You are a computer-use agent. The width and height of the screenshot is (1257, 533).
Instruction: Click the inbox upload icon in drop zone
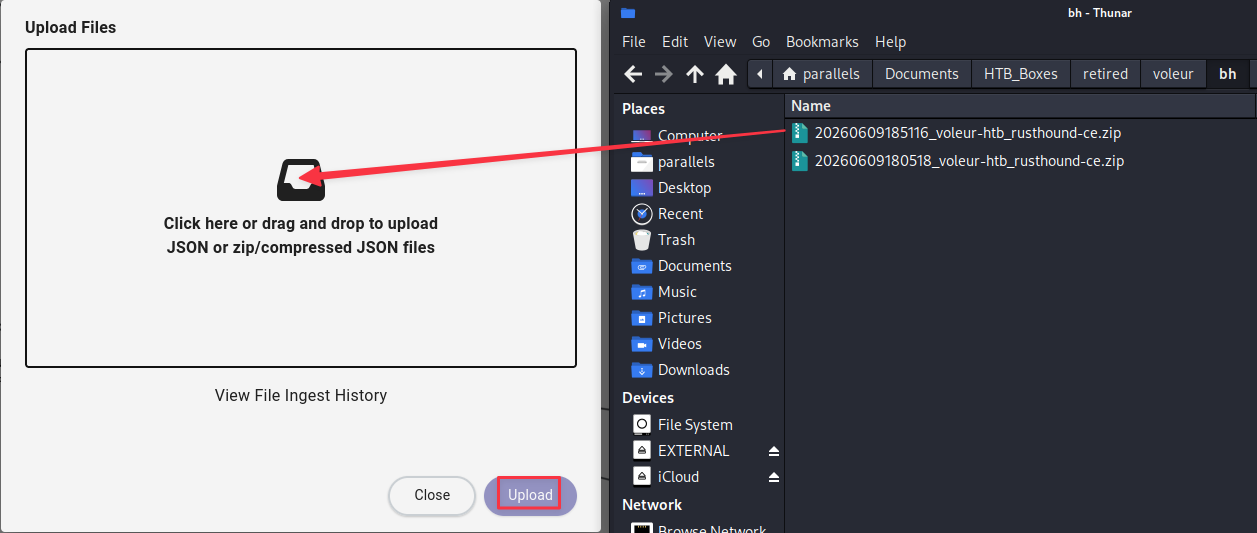pyautogui.click(x=300, y=180)
